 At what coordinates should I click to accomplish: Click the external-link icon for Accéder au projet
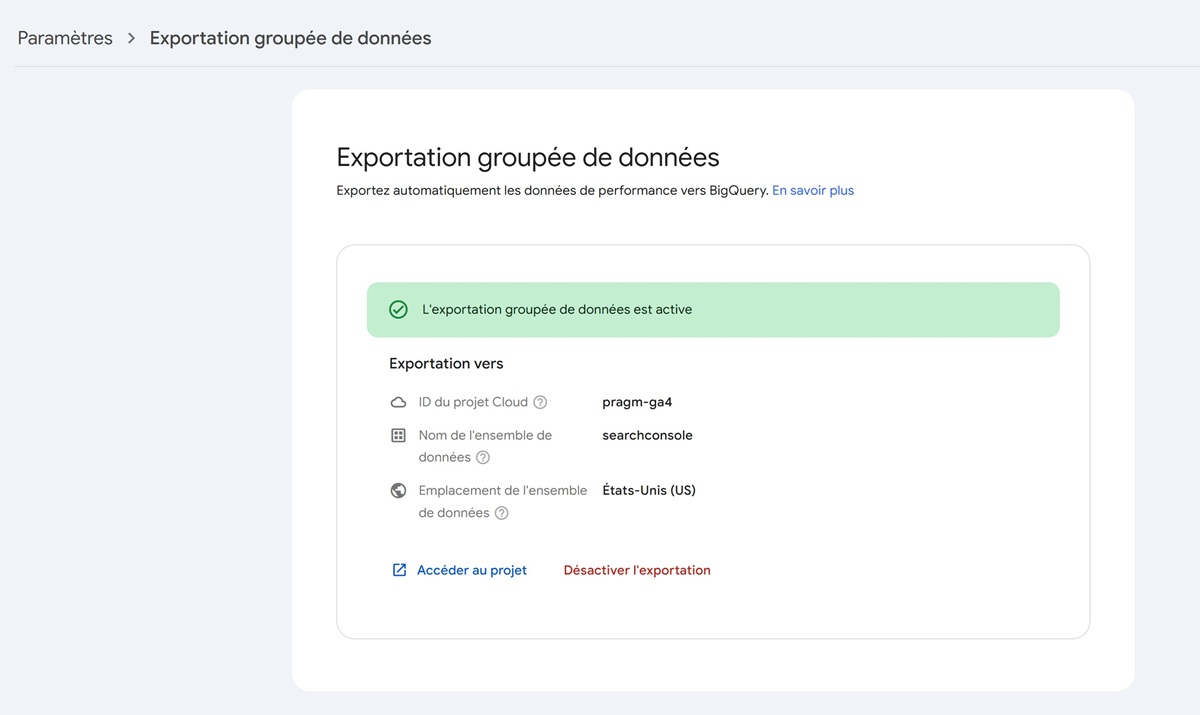pyautogui.click(x=399, y=570)
